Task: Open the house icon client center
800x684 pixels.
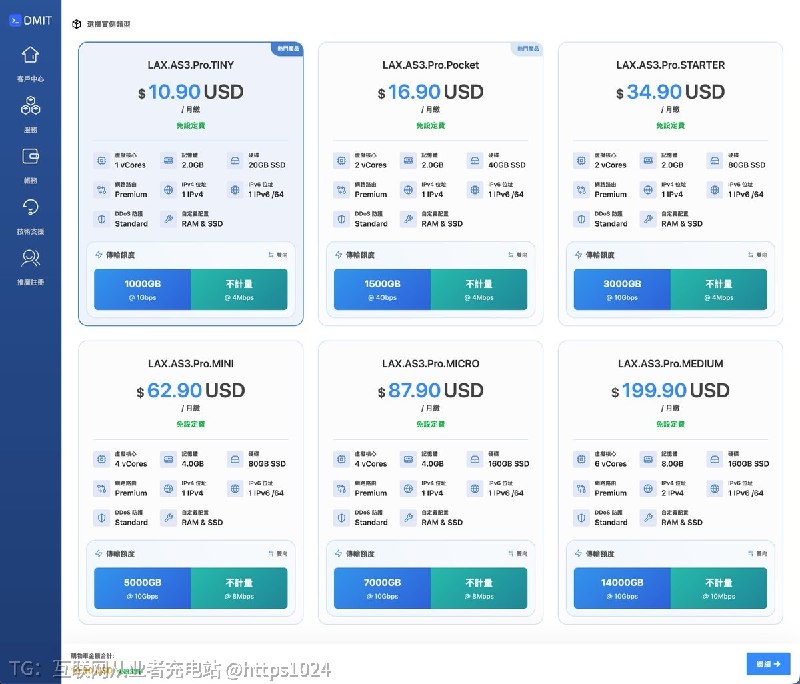Action: [30, 55]
